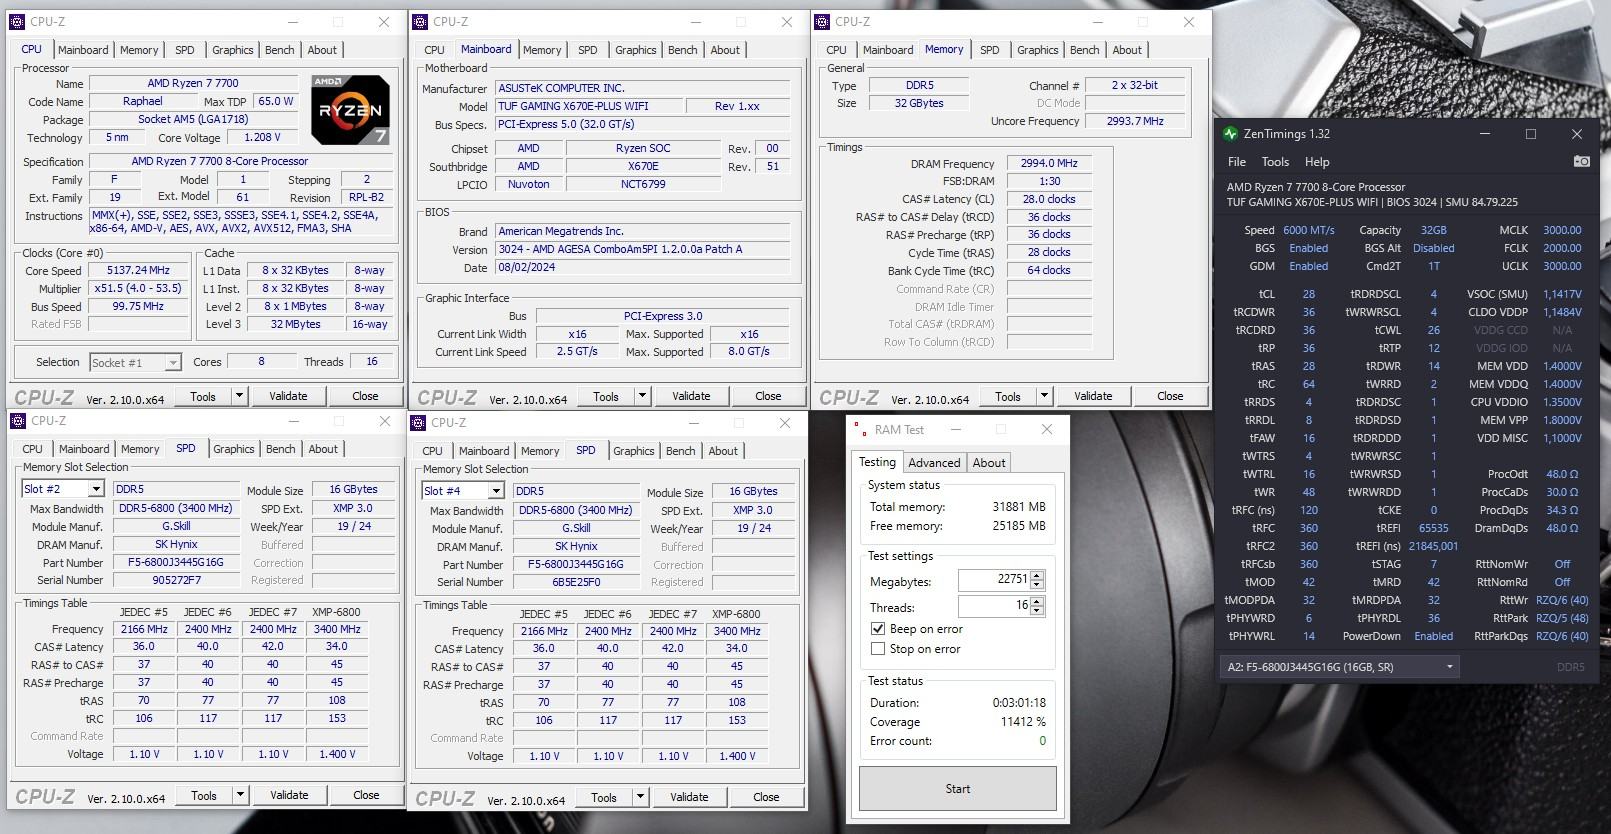
Task: Click Close button in the Slot #4 SPD window
Action: click(766, 797)
